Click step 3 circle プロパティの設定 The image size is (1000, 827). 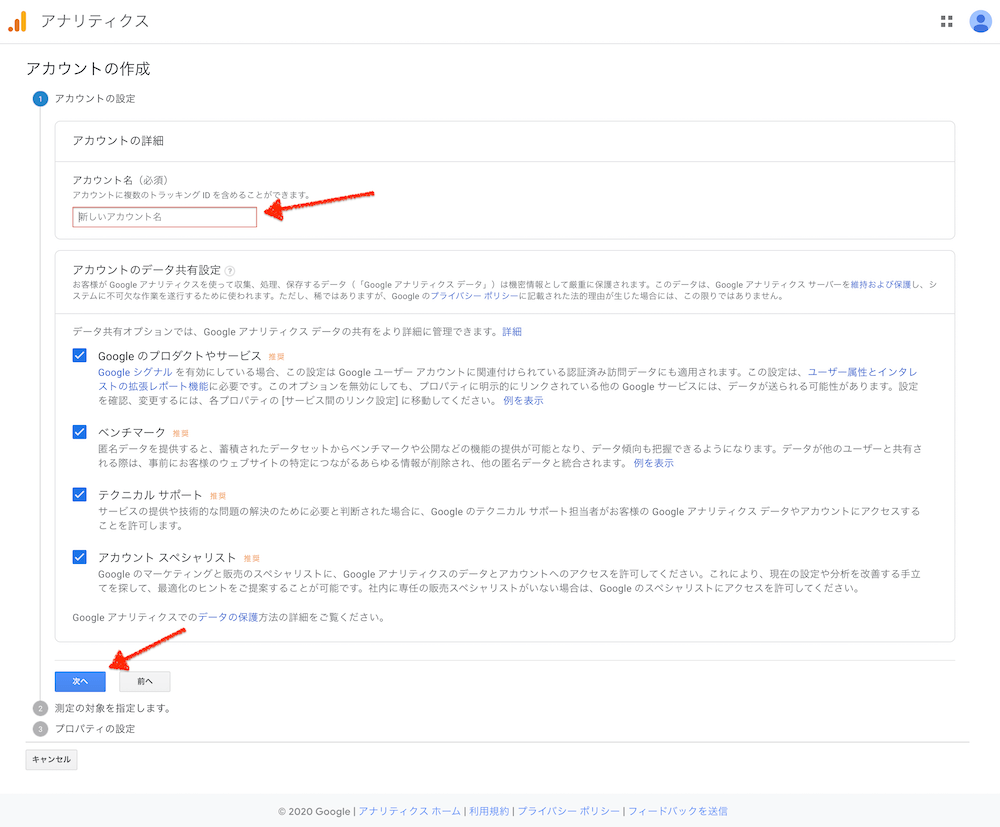pos(40,729)
